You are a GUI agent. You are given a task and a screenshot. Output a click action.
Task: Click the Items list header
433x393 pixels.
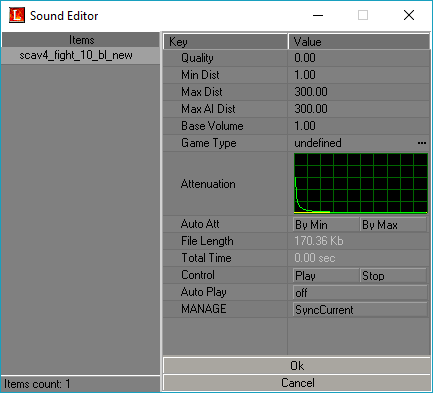tap(80, 40)
